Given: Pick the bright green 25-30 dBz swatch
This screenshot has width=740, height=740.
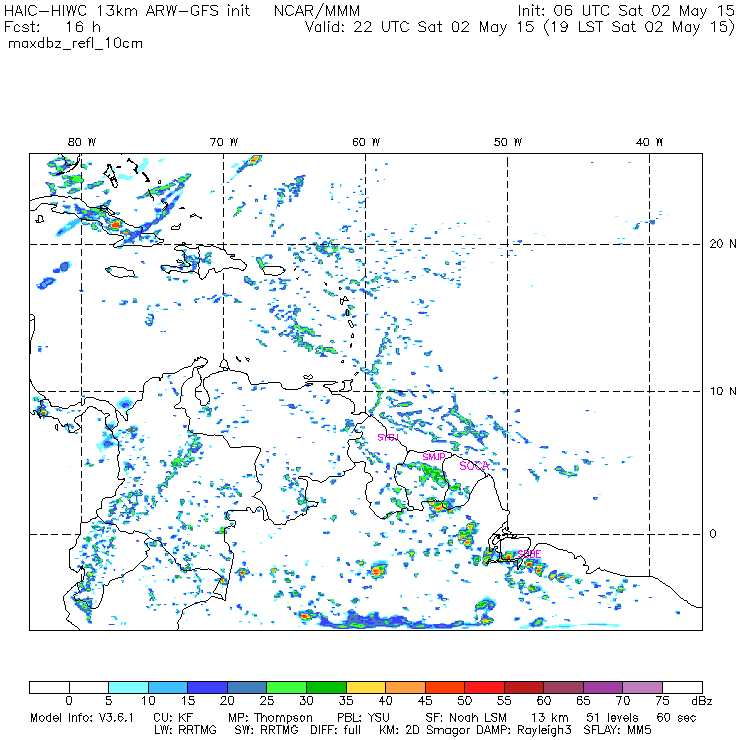Looking at the screenshot, I should [287, 687].
